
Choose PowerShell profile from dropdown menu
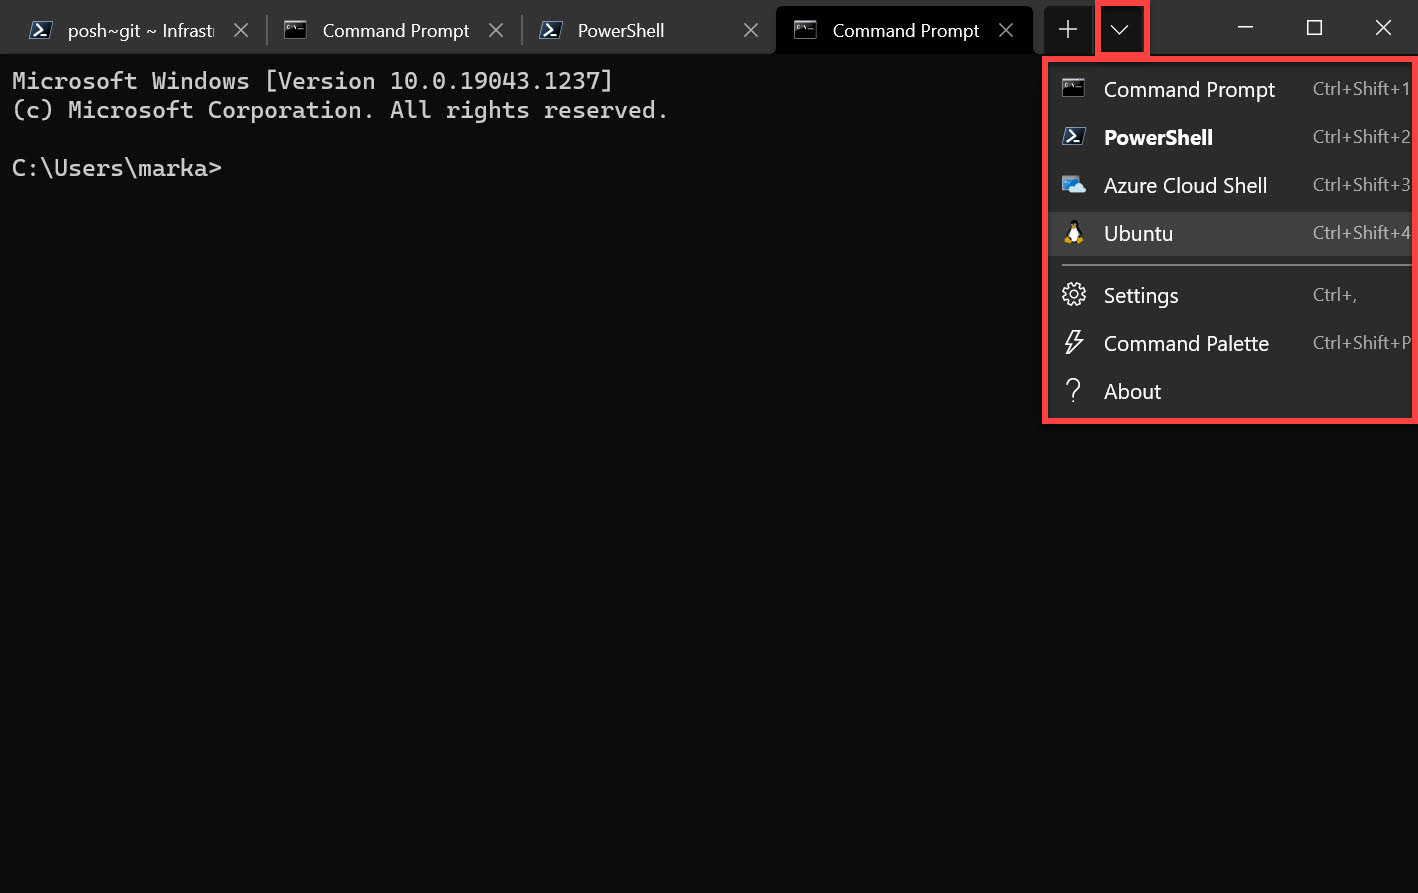(x=1230, y=137)
